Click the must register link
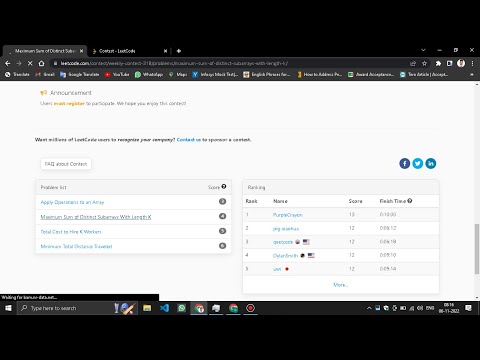This screenshot has width=480, height=360. pos(69,103)
